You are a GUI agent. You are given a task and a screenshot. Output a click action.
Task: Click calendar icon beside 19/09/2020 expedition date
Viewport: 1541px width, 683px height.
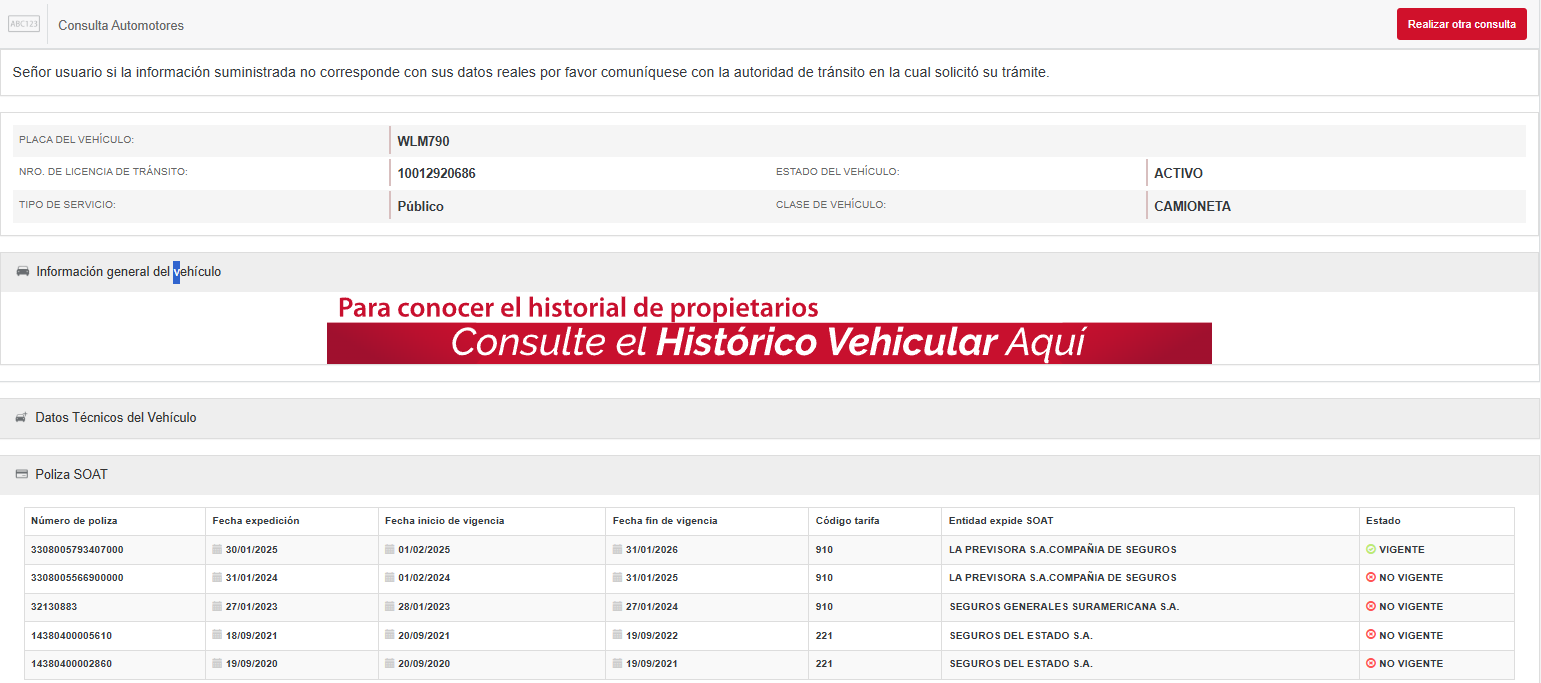coord(217,664)
